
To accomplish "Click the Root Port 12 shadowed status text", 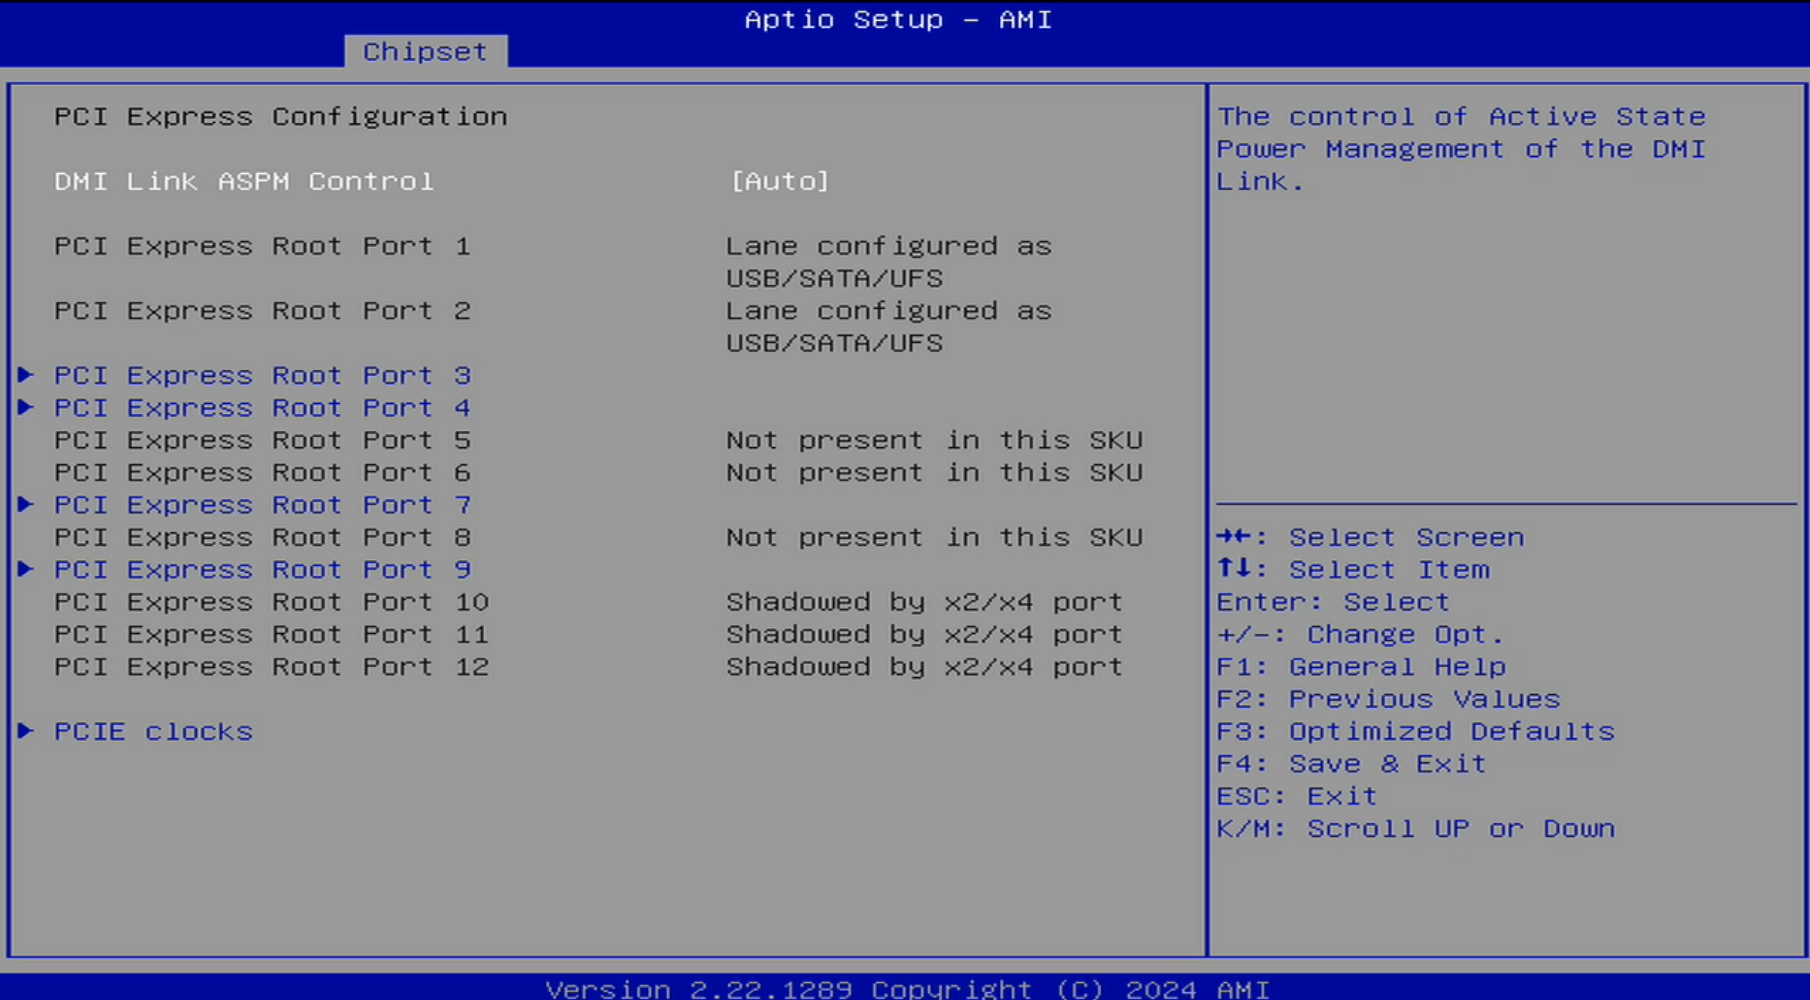I will [924, 667].
